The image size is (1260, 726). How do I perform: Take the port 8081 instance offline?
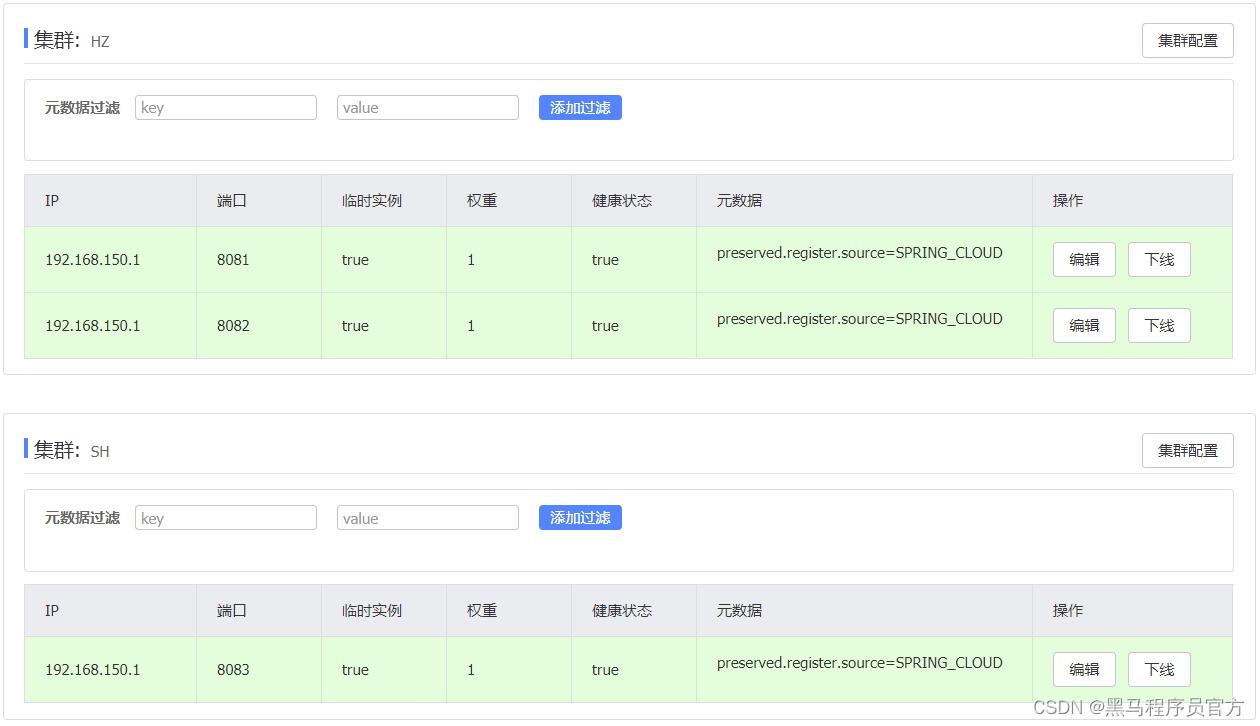tap(1159, 260)
